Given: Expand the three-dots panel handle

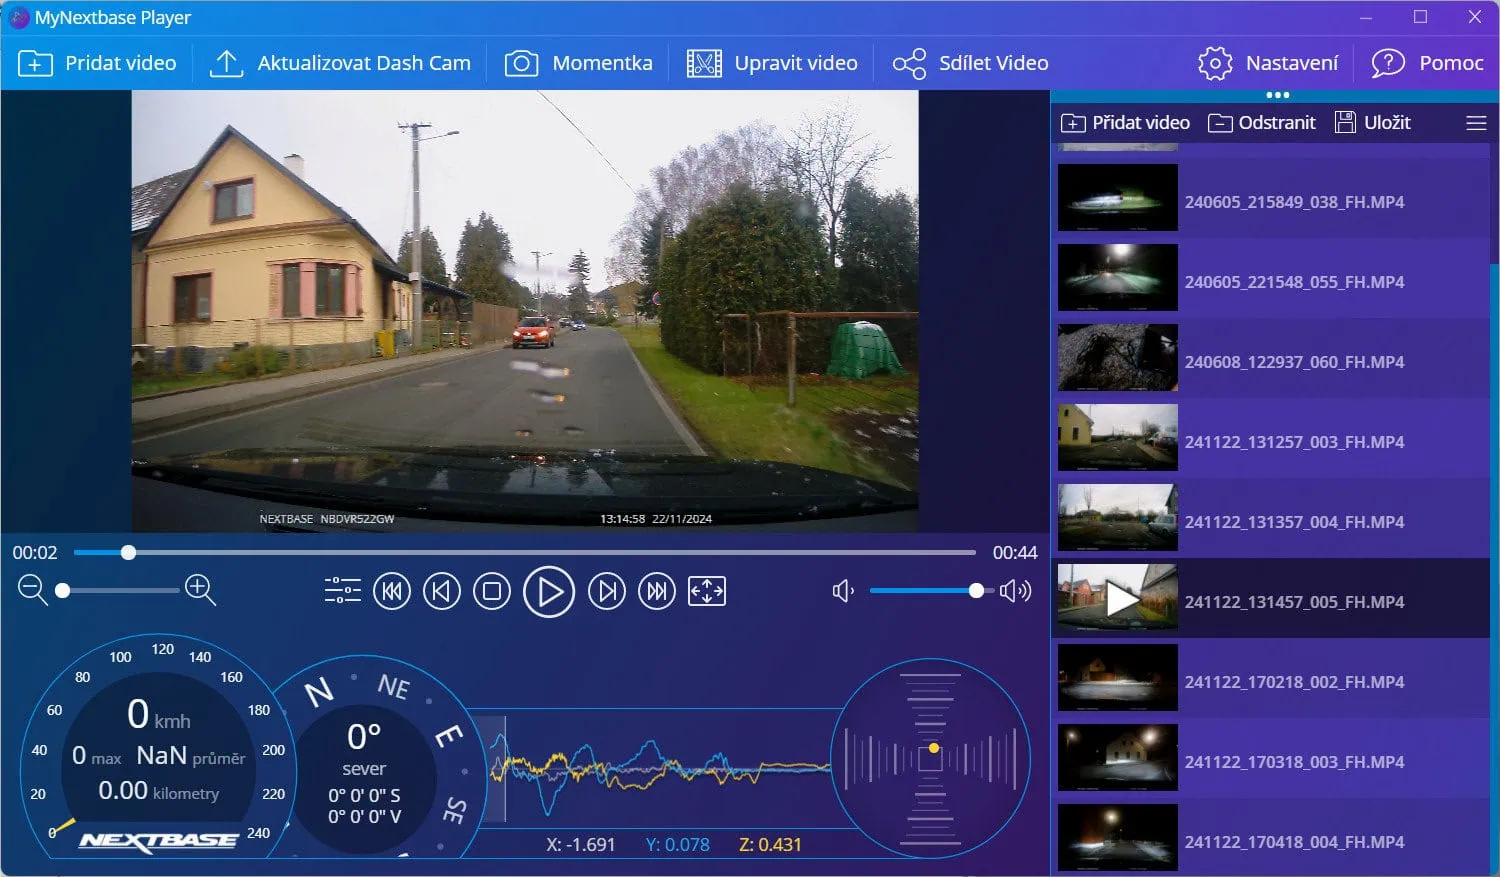Looking at the screenshot, I should click(1277, 95).
